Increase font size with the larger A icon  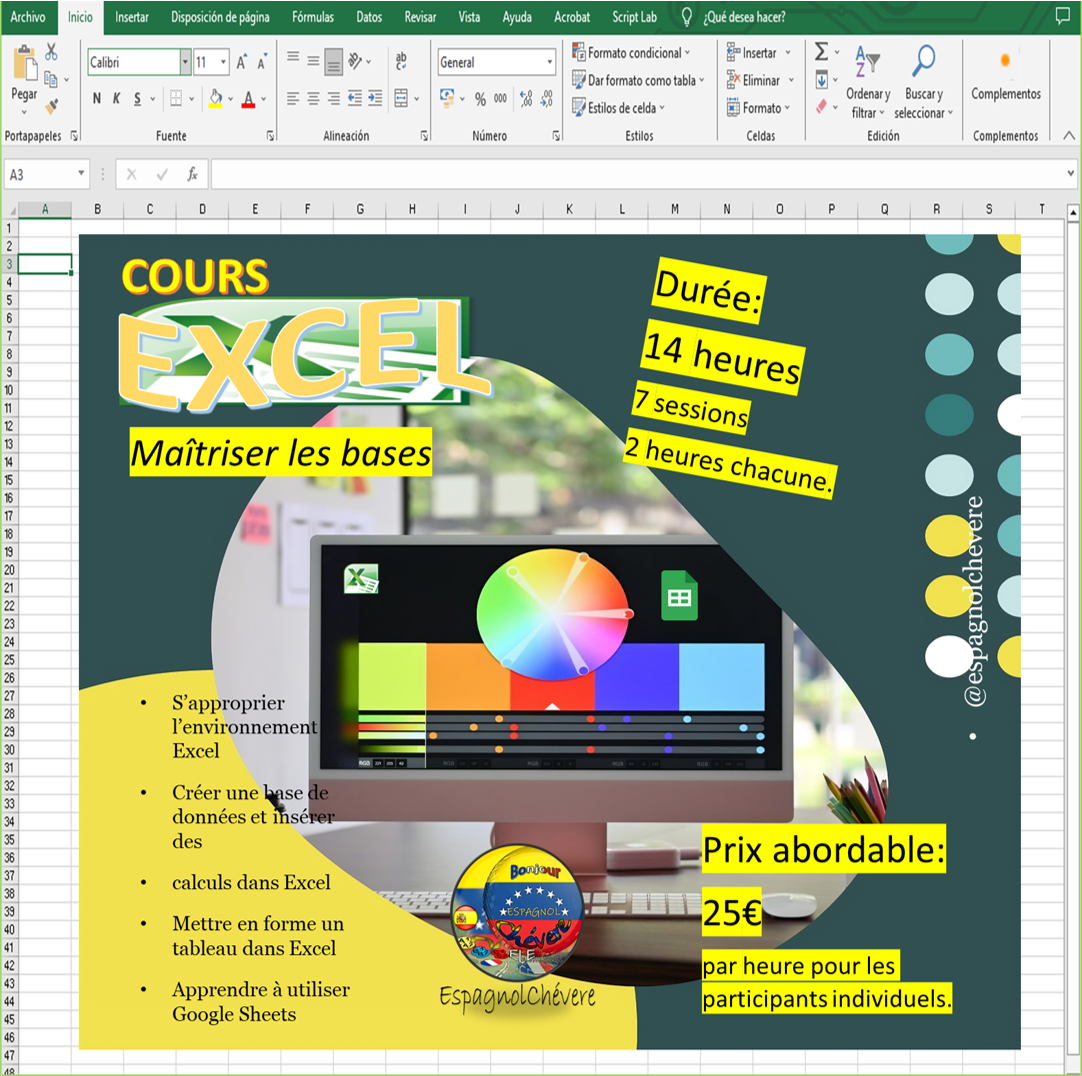click(x=242, y=62)
